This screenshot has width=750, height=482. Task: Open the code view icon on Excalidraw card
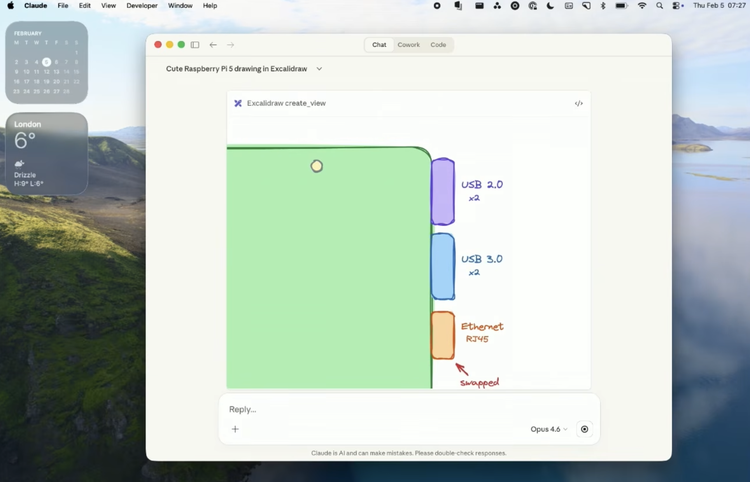coord(578,103)
